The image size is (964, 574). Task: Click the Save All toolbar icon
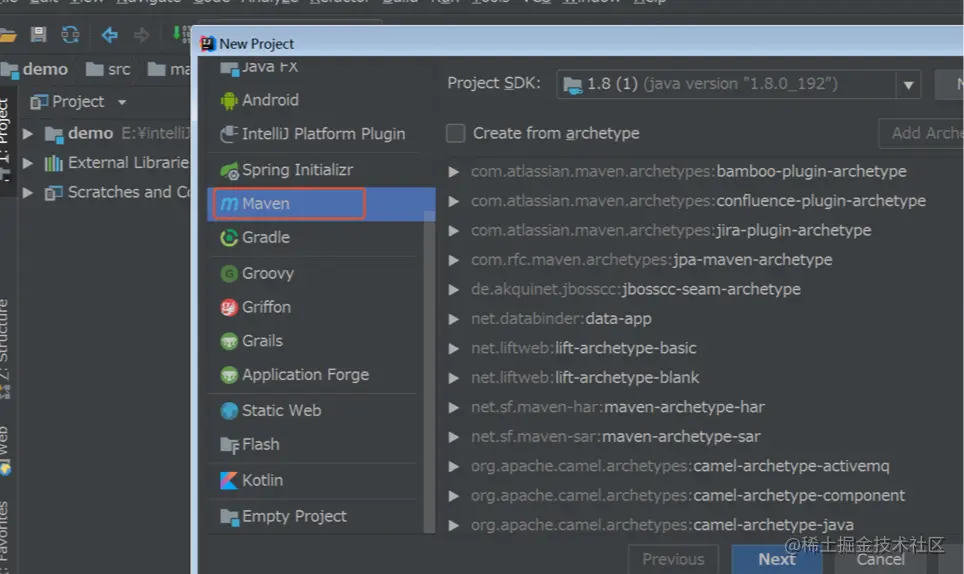[38, 34]
